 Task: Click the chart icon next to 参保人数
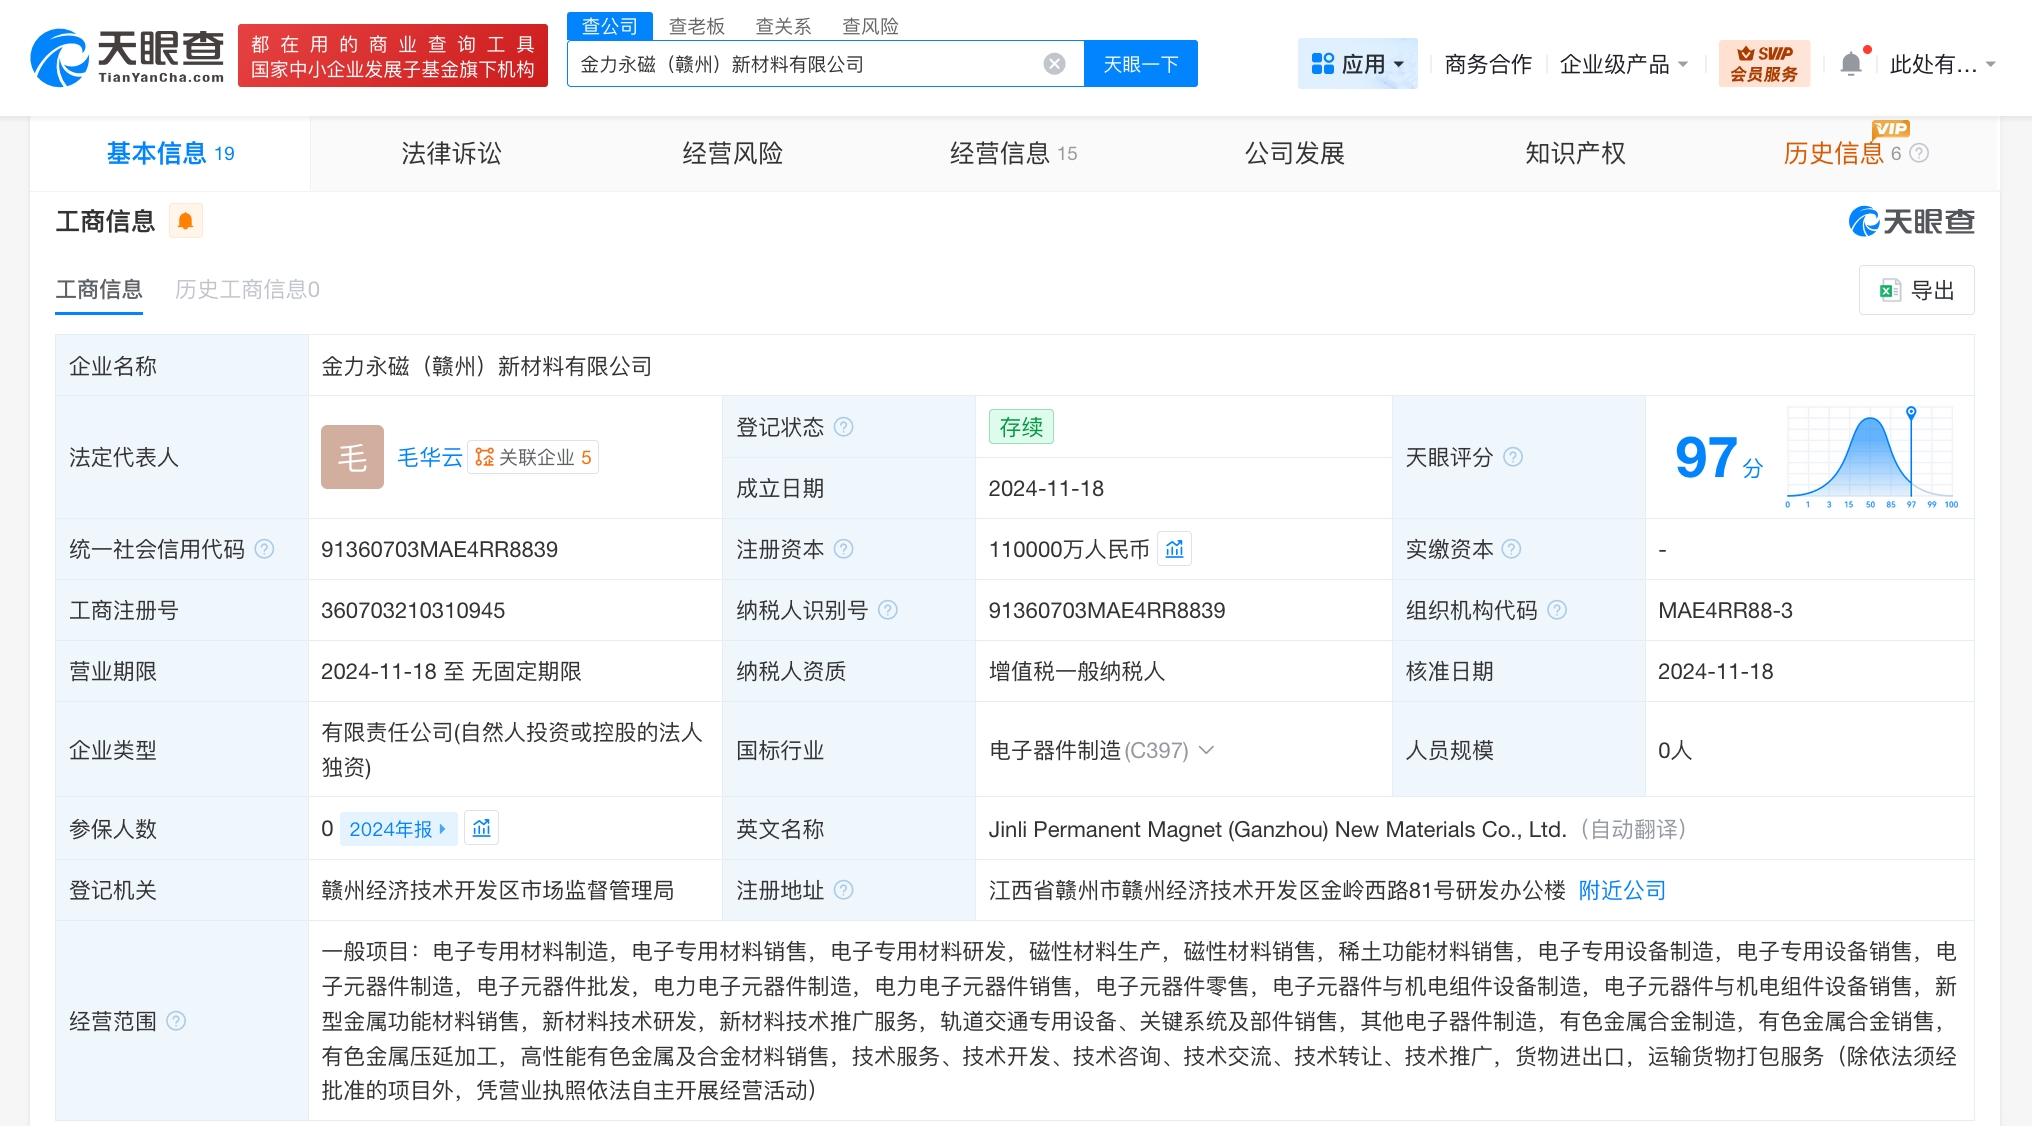[x=481, y=828]
